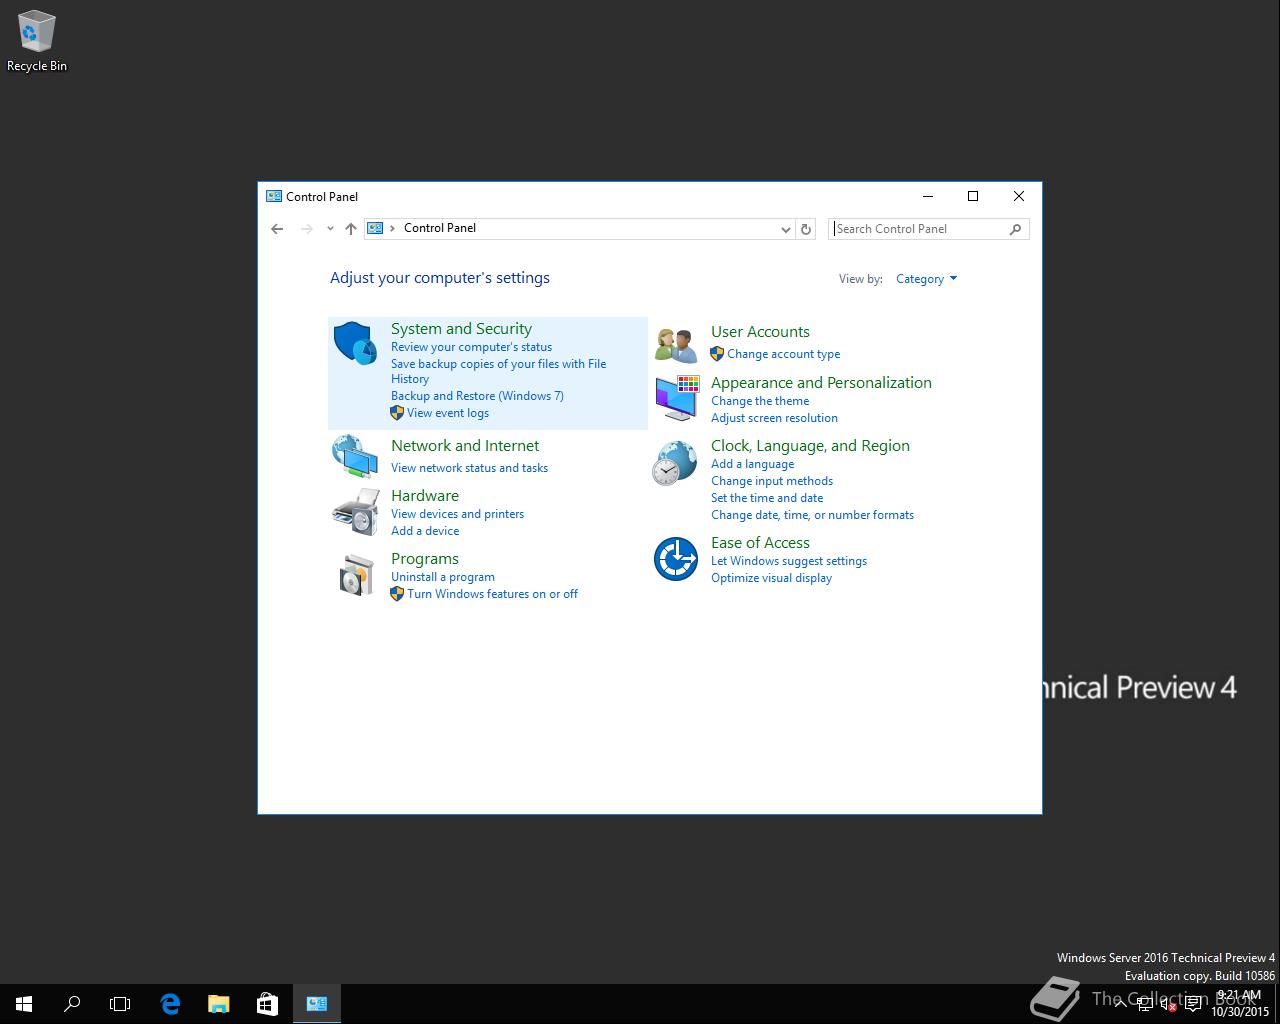1280x1024 pixels.
Task: Click Adjust screen resolution
Action: tap(774, 418)
